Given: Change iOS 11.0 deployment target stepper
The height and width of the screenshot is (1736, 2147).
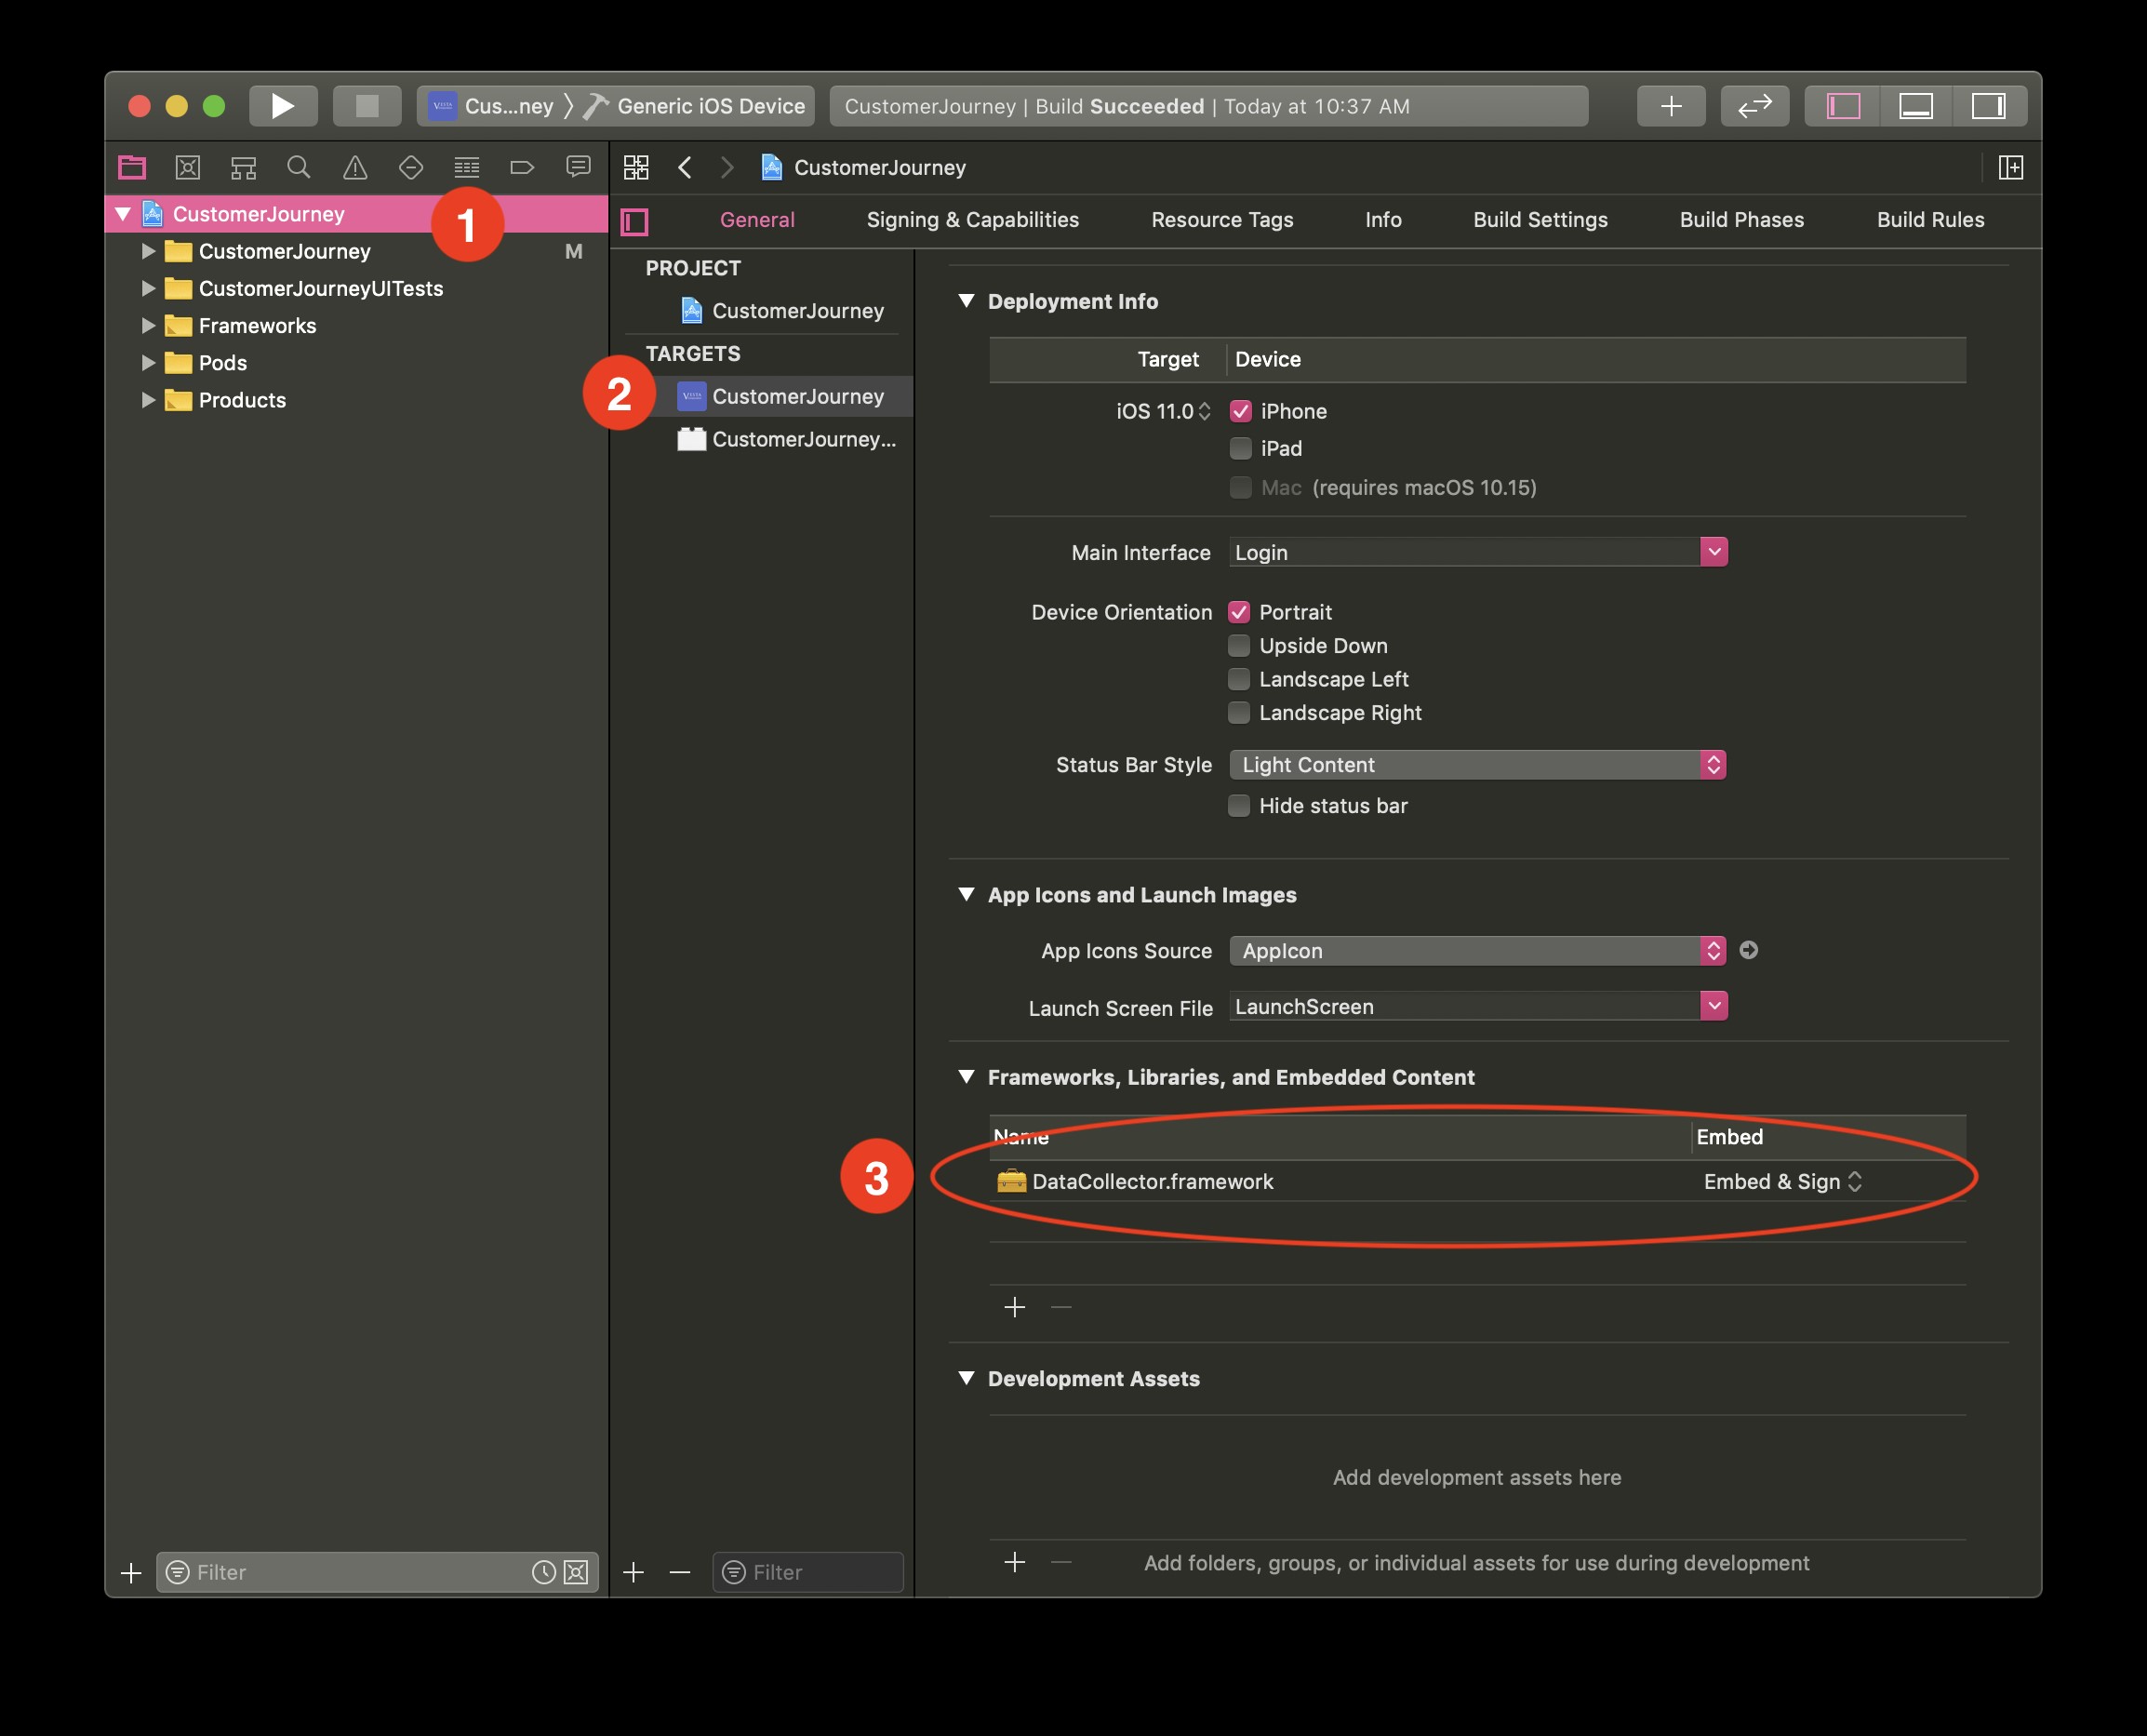Looking at the screenshot, I should (x=1204, y=411).
